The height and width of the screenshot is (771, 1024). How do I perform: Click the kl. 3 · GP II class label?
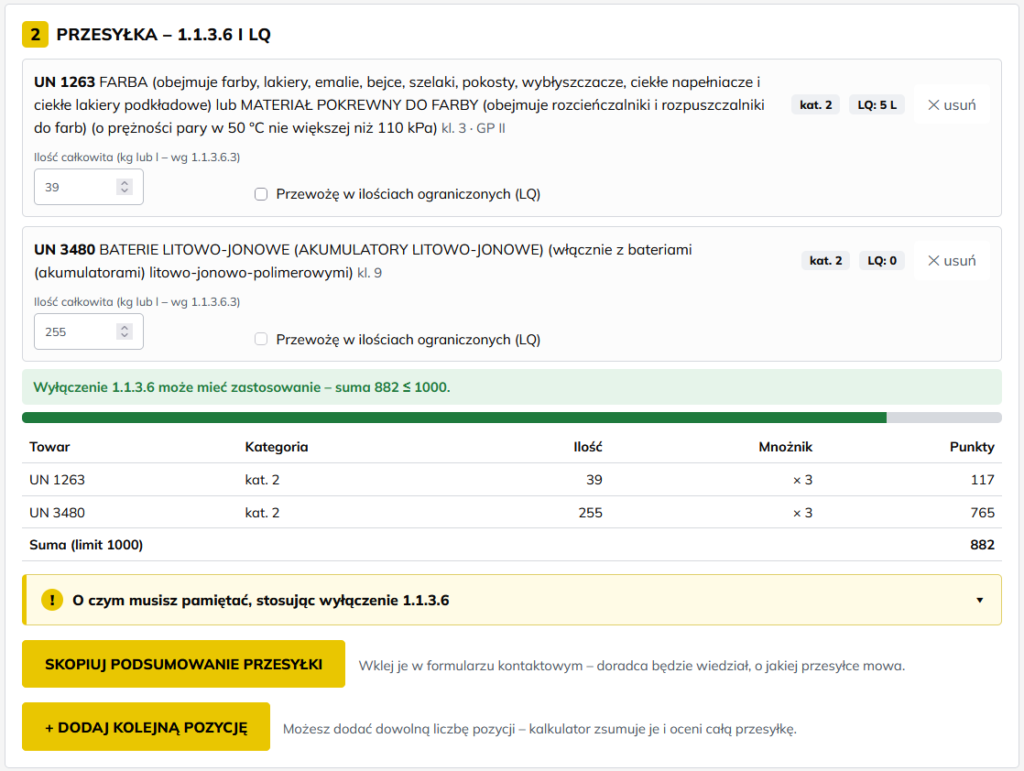pos(473,129)
